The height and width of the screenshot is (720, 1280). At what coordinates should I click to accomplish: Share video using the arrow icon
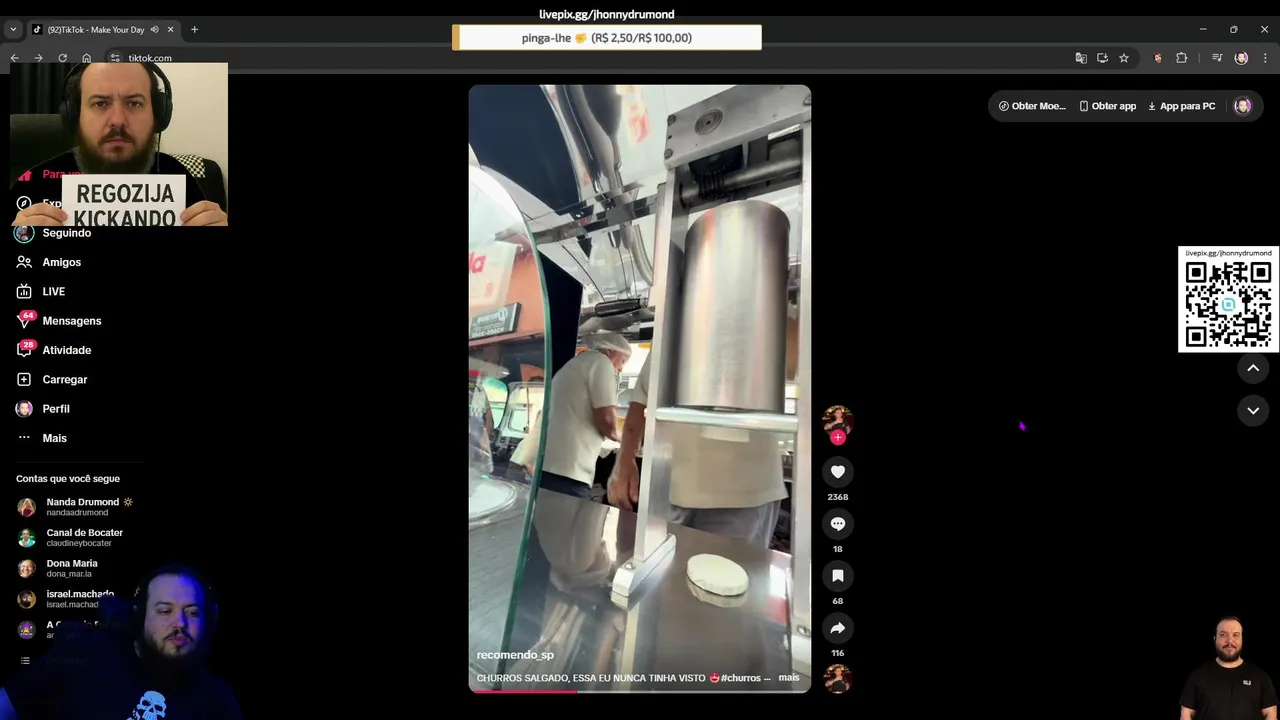[x=838, y=628]
